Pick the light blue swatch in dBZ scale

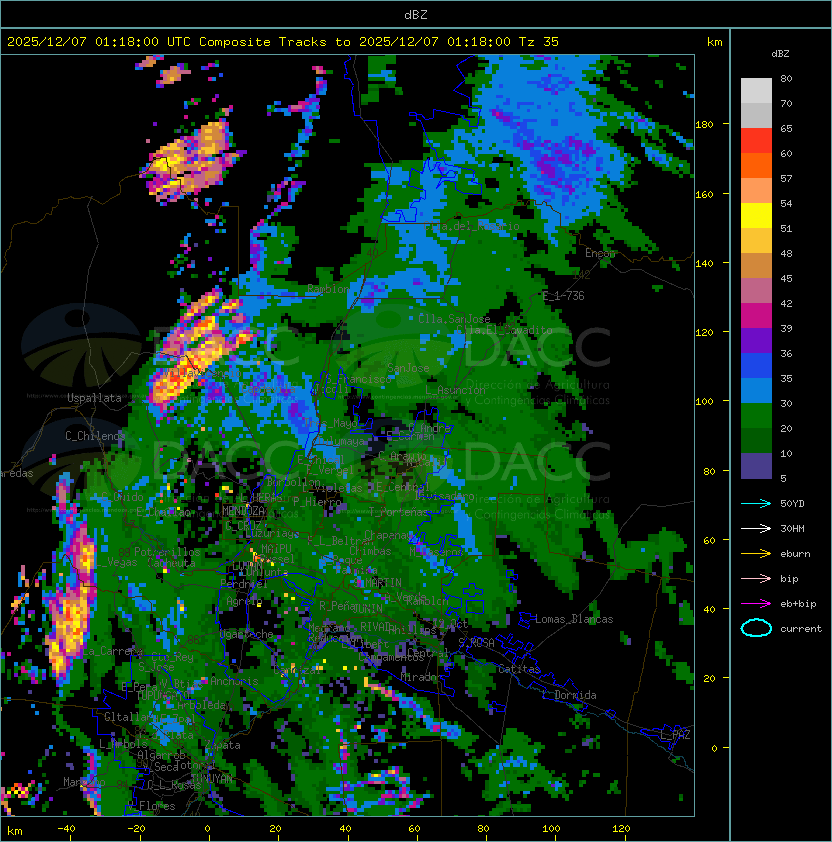click(x=756, y=390)
